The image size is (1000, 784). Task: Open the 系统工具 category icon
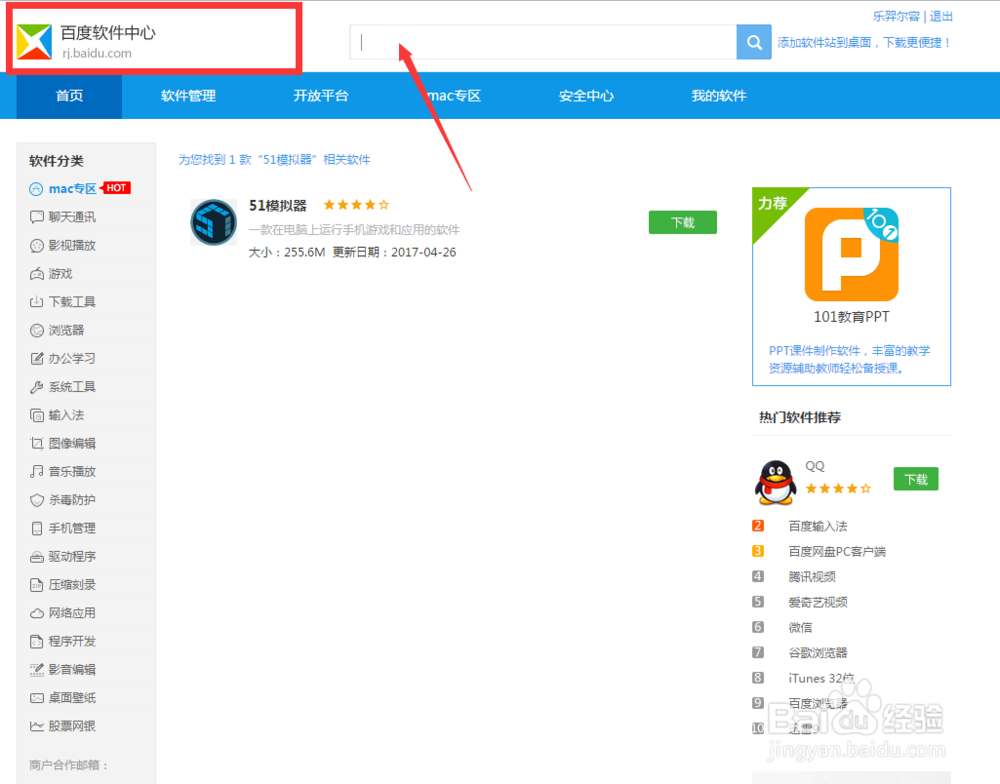pos(36,387)
